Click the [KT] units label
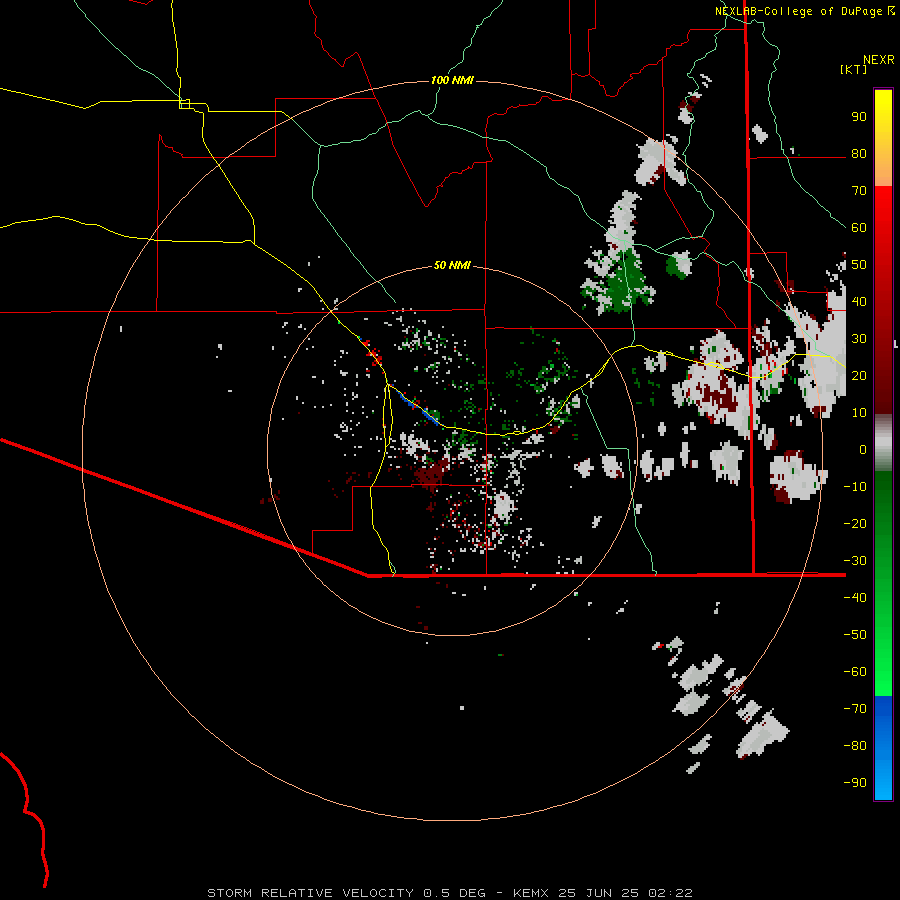The height and width of the screenshot is (900, 900). pyautogui.click(x=853, y=69)
